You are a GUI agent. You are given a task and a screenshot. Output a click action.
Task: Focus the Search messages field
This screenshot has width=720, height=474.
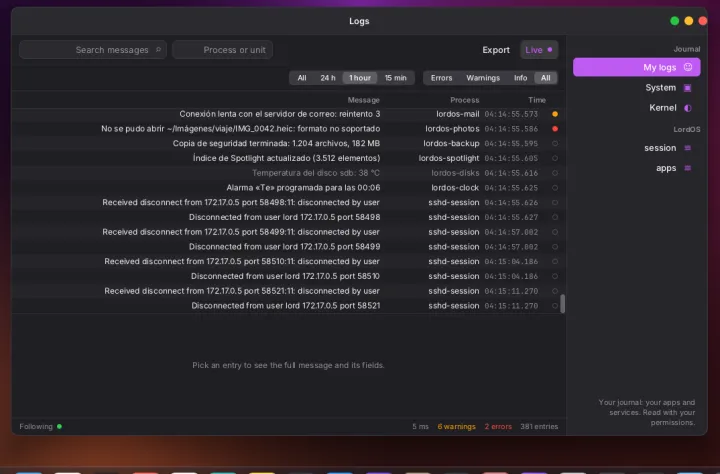click(93, 50)
